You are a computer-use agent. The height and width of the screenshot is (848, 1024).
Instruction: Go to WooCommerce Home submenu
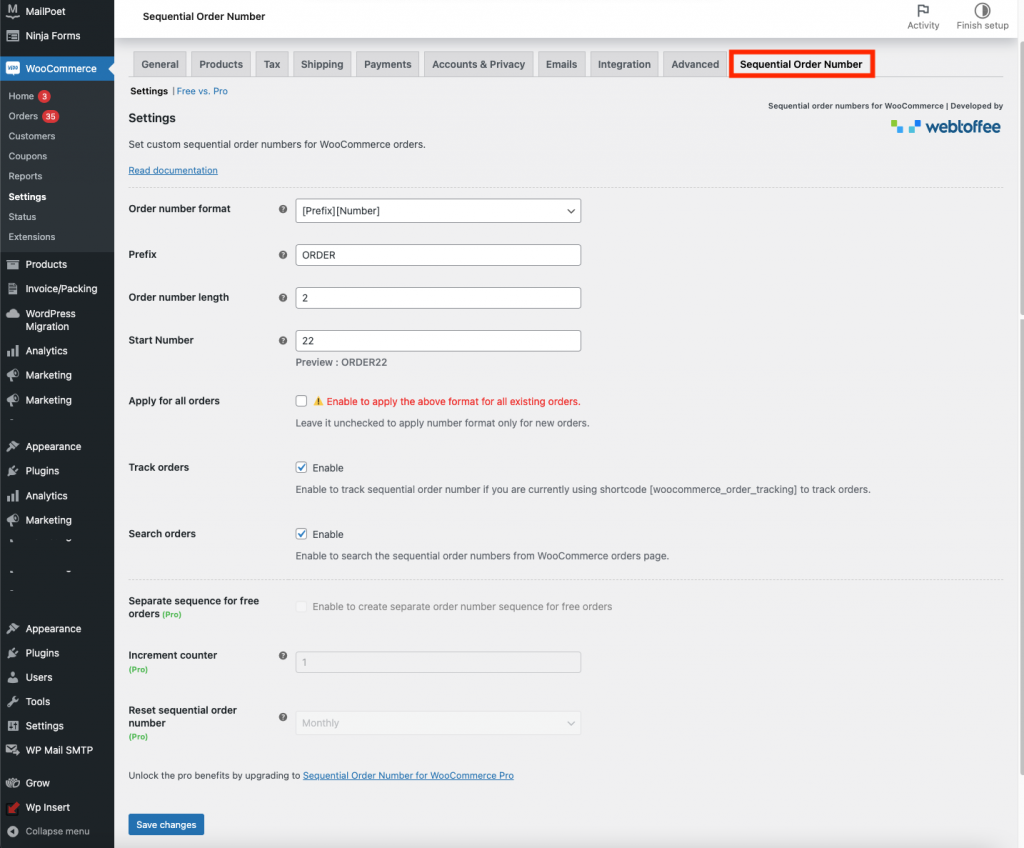21,96
